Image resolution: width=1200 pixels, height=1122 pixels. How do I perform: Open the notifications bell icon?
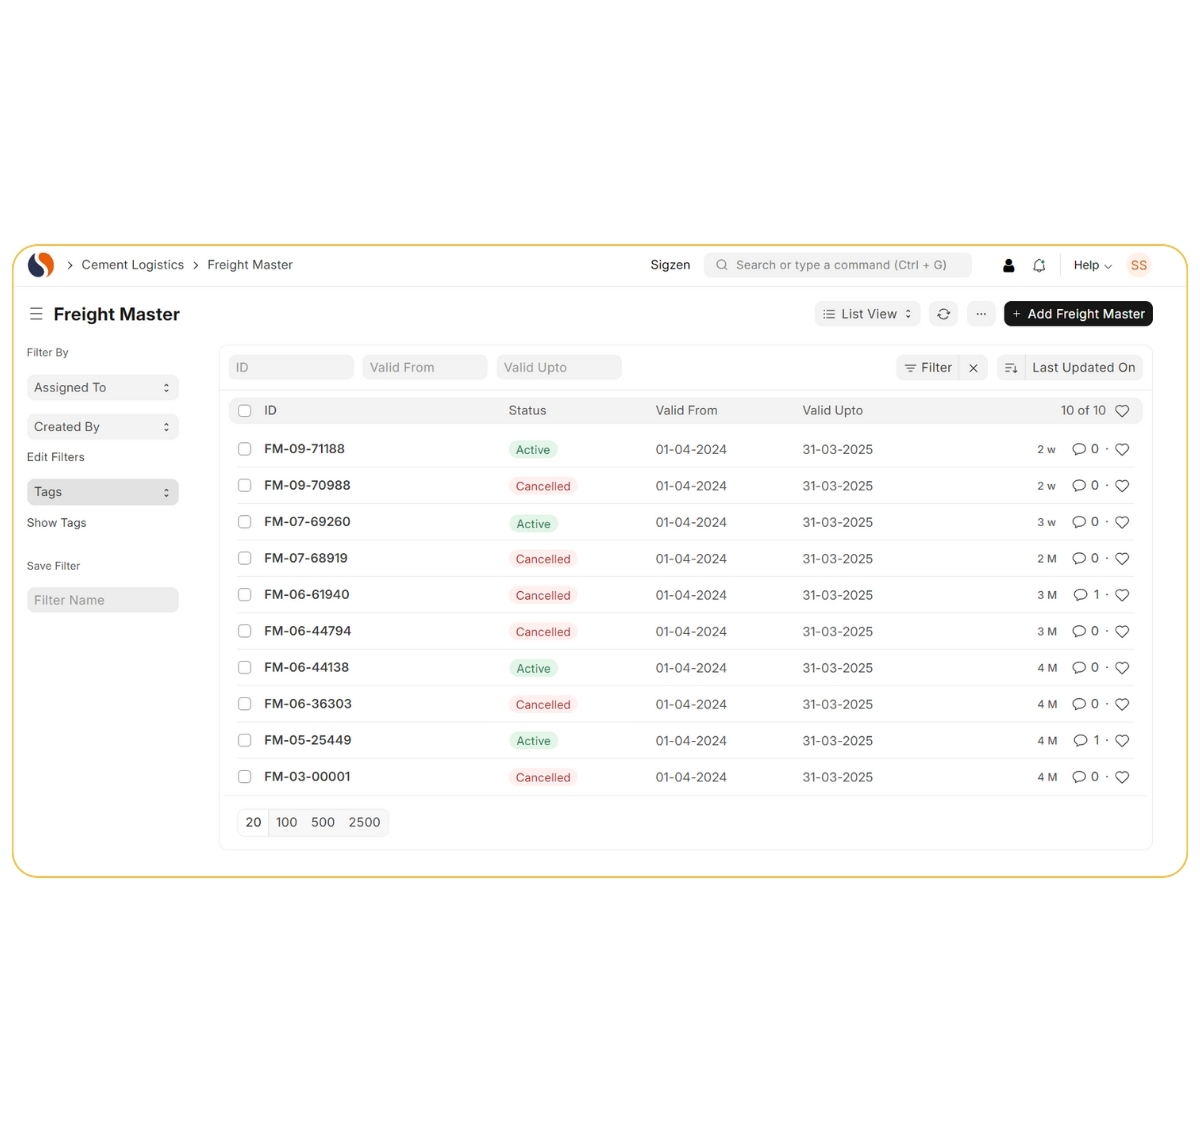[1039, 265]
